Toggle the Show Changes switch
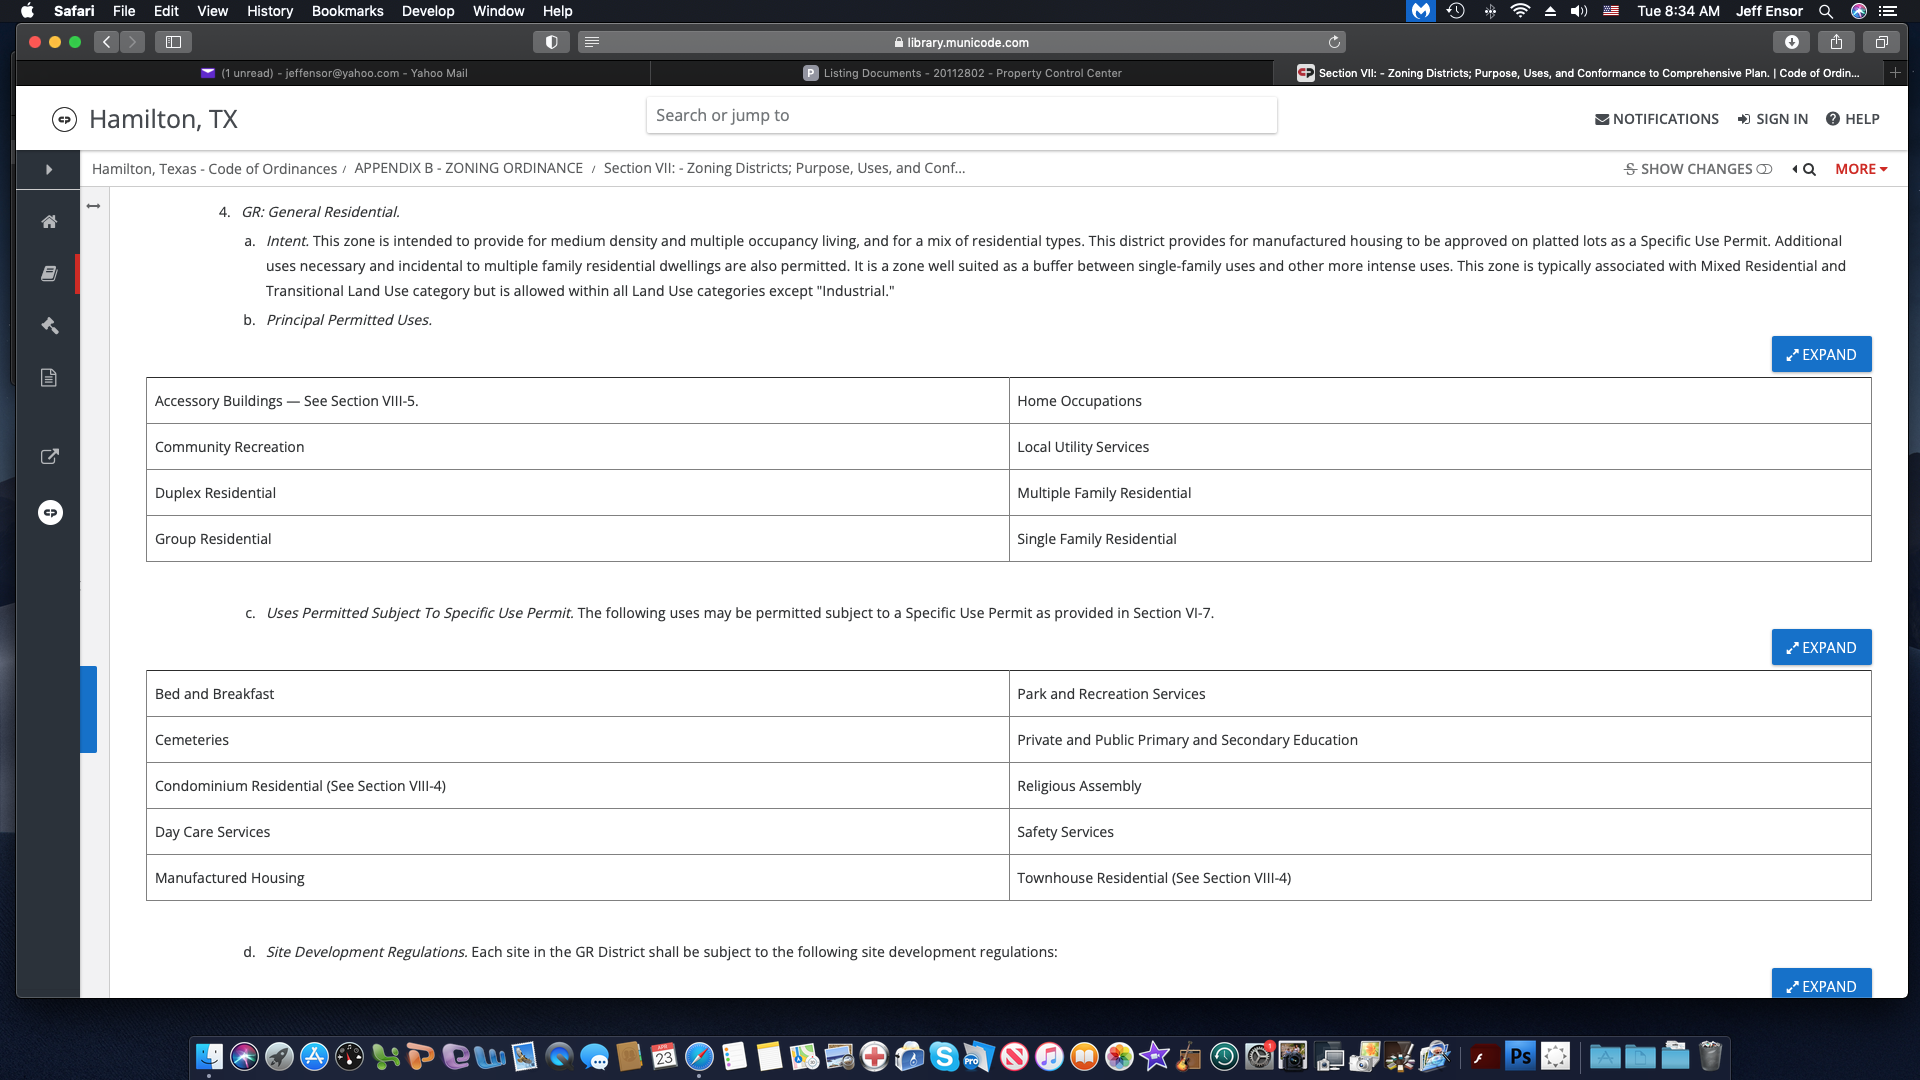 (1764, 169)
